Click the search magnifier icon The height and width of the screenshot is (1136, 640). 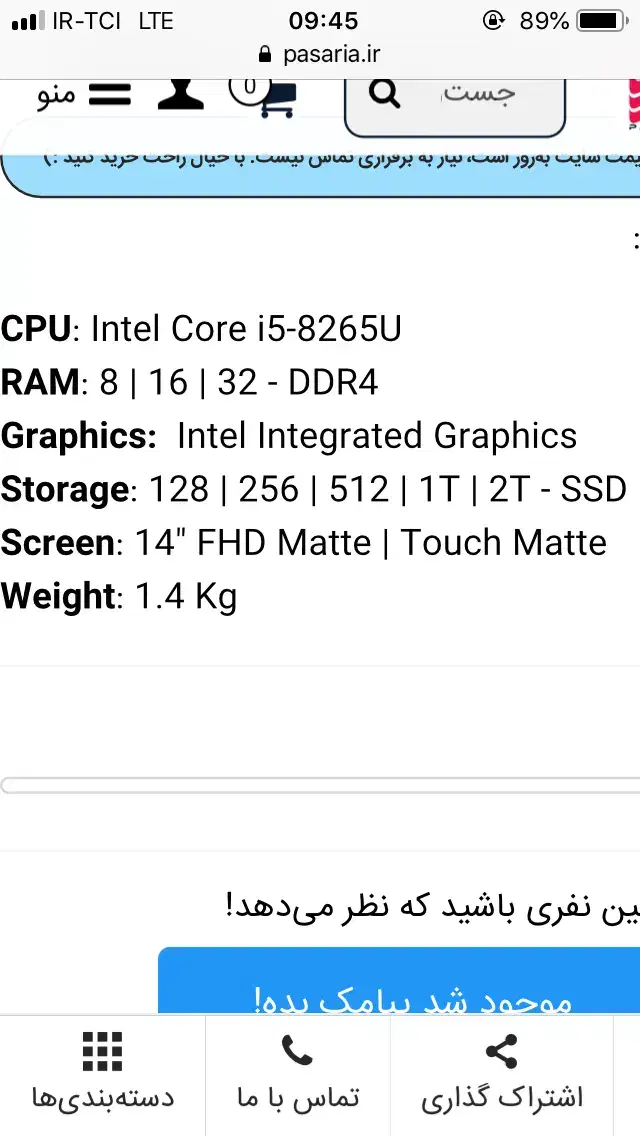click(x=384, y=95)
